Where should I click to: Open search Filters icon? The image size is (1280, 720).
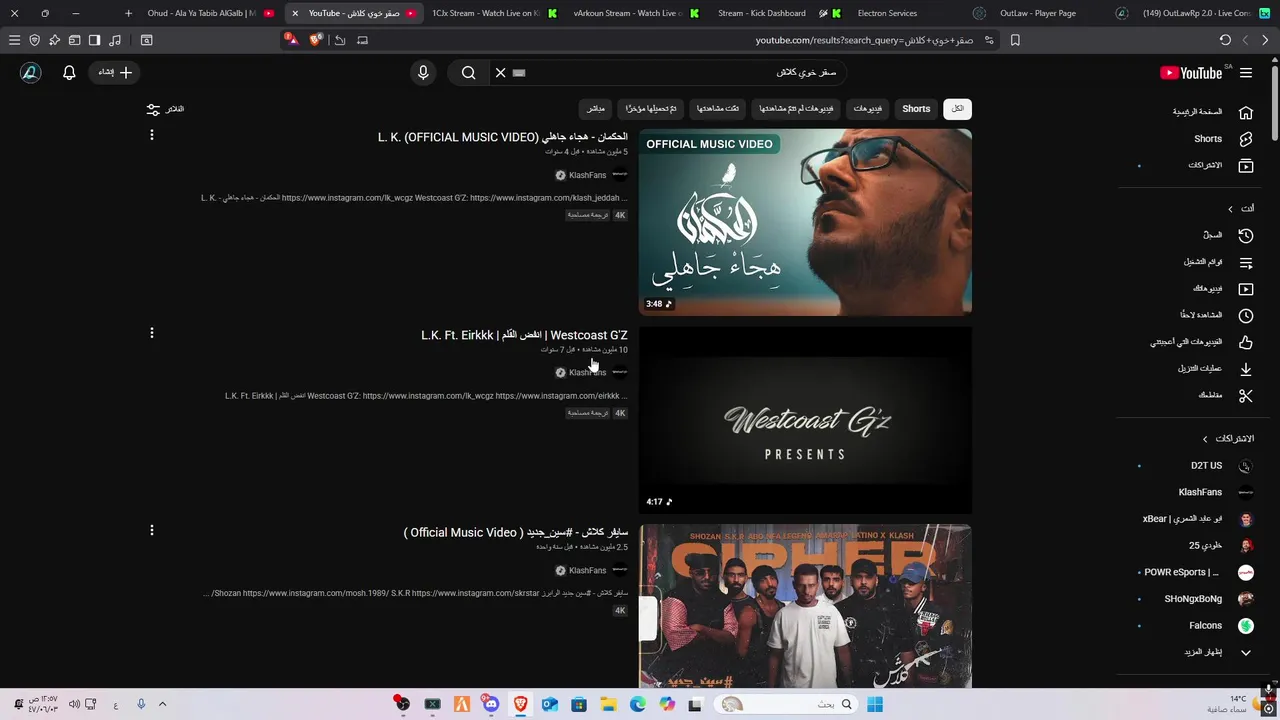(x=153, y=109)
